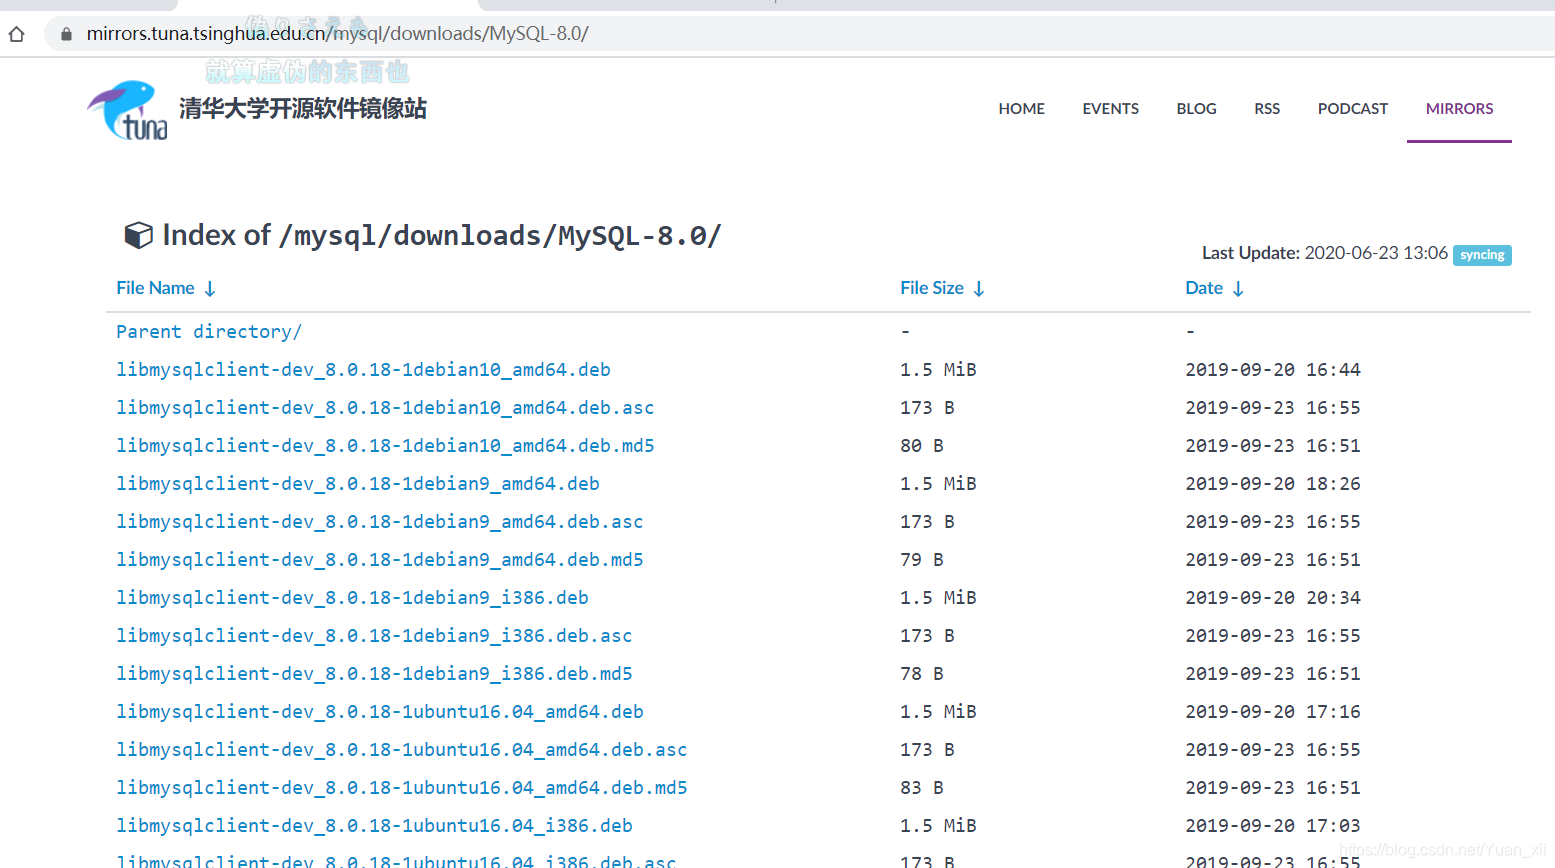1555x868 pixels.
Task: Open libmysqlclient-dev_8.0.18-1ubuntu16.04_amd64.deb.md5
Action: pyautogui.click(x=402, y=788)
